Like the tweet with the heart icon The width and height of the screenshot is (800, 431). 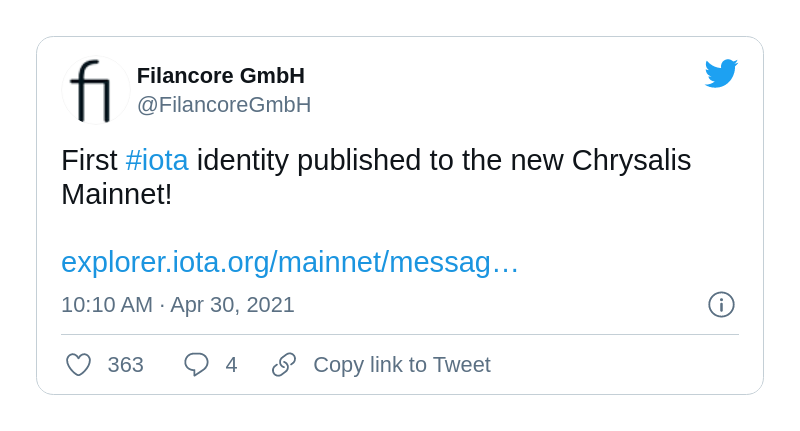pyautogui.click(x=79, y=365)
